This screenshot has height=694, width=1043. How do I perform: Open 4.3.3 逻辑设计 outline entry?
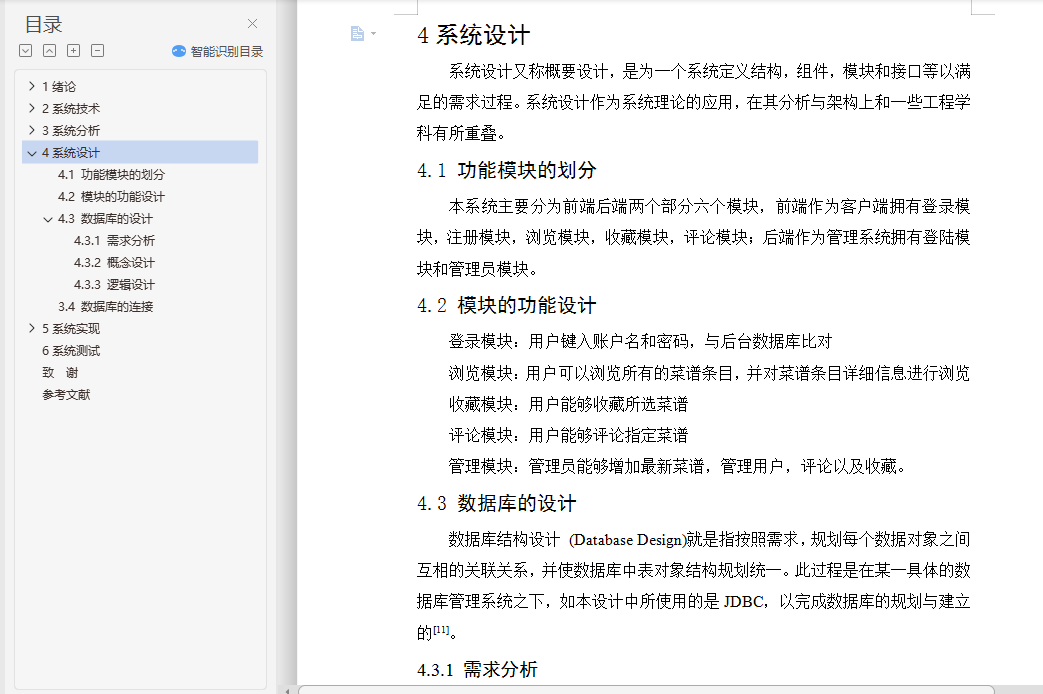pyautogui.click(x=114, y=284)
